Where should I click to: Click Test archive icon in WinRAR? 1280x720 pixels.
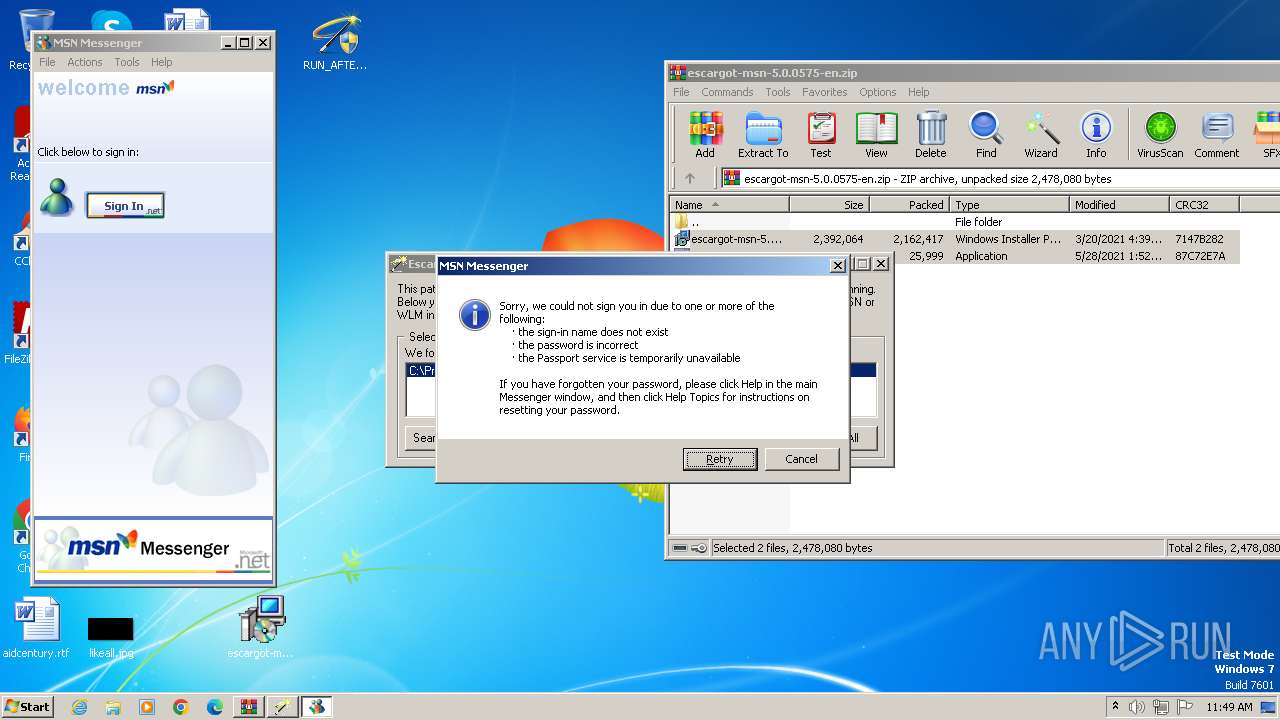click(821, 135)
